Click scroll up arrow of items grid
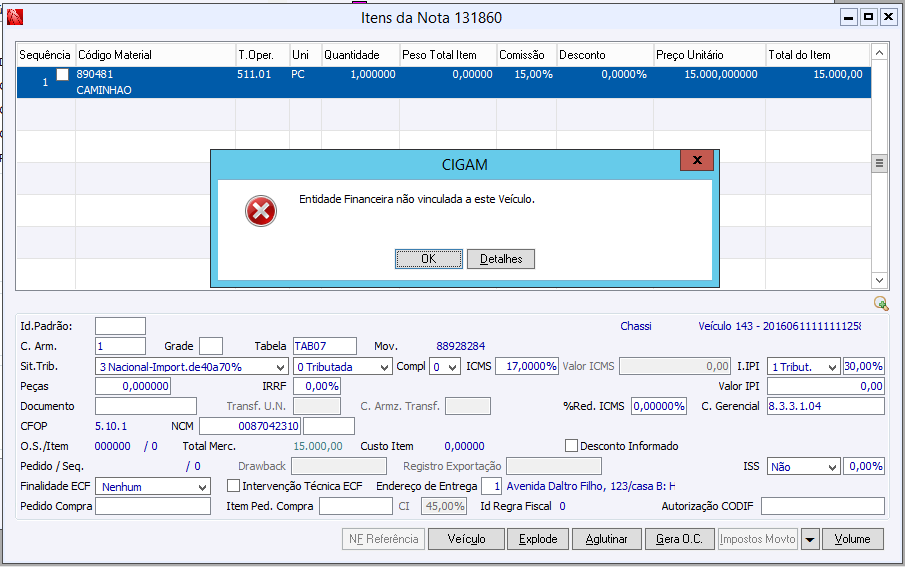Image resolution: width=905 pixels, height=568 pixels. pyautogui.click(x=879, y=53)
